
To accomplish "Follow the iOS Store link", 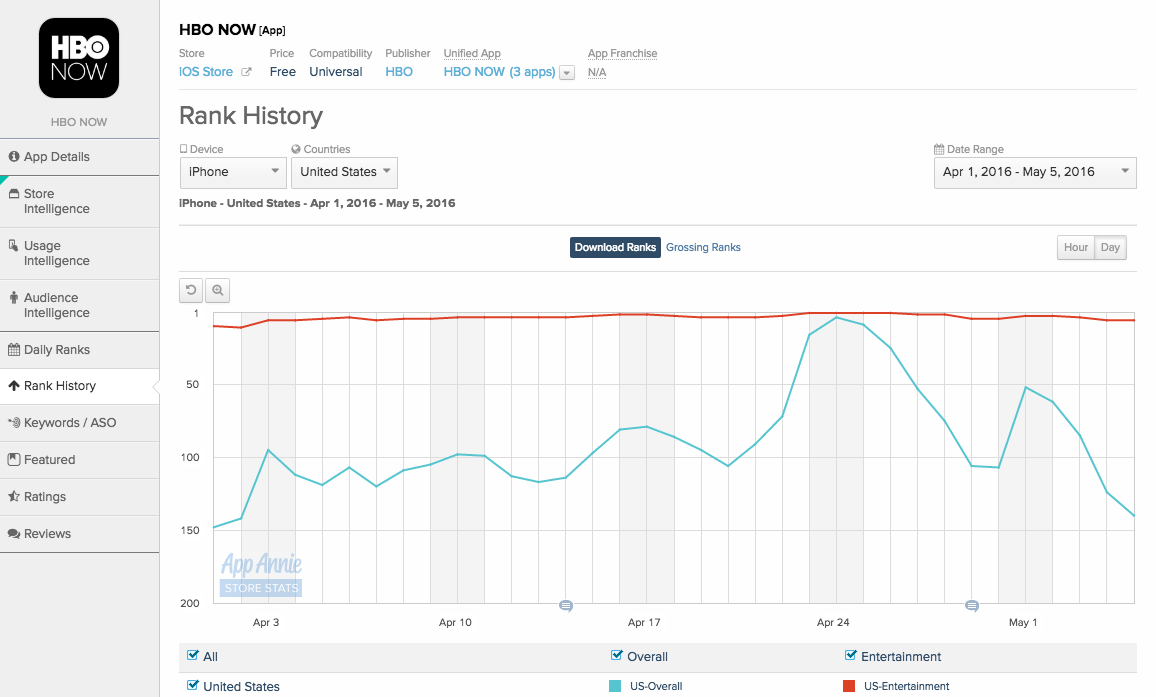I will click(206, 72).
